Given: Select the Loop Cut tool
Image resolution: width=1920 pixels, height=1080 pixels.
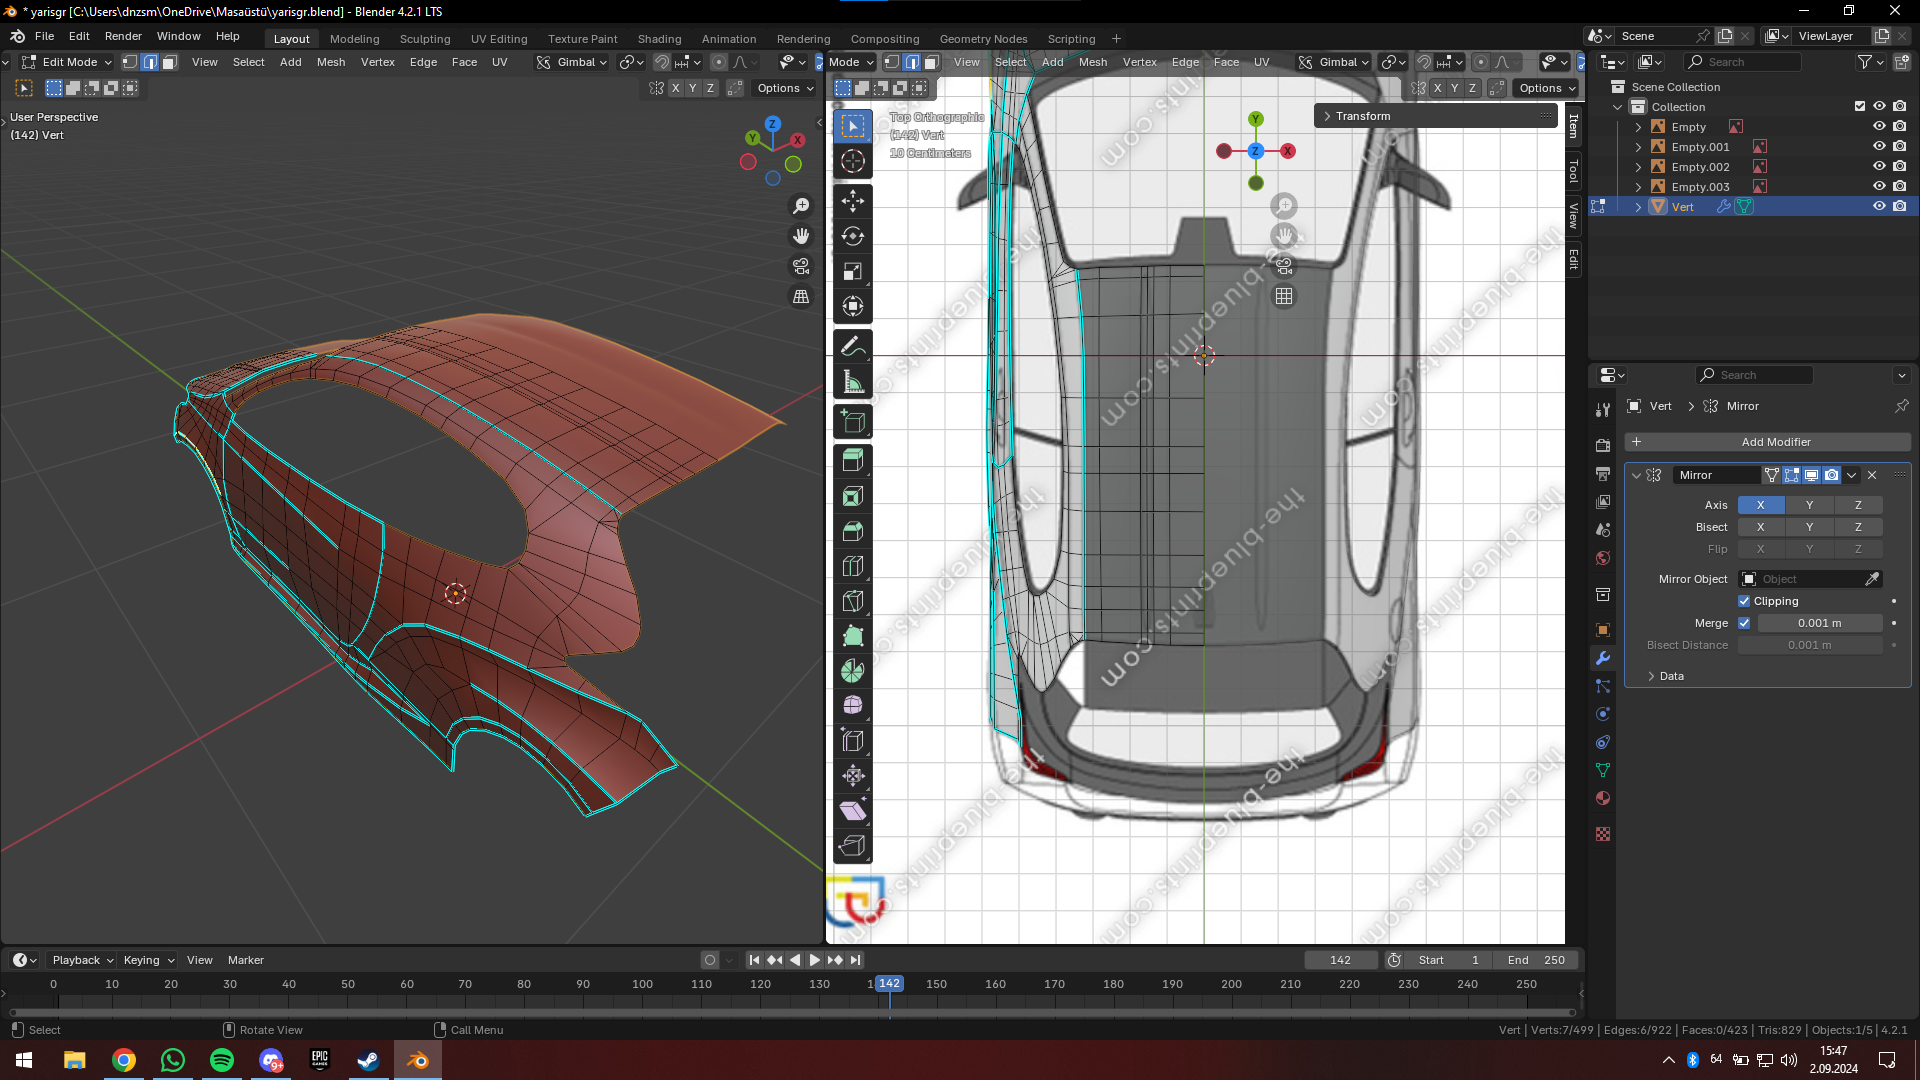Looking at the screenshot, I should [x=852, y=566].
